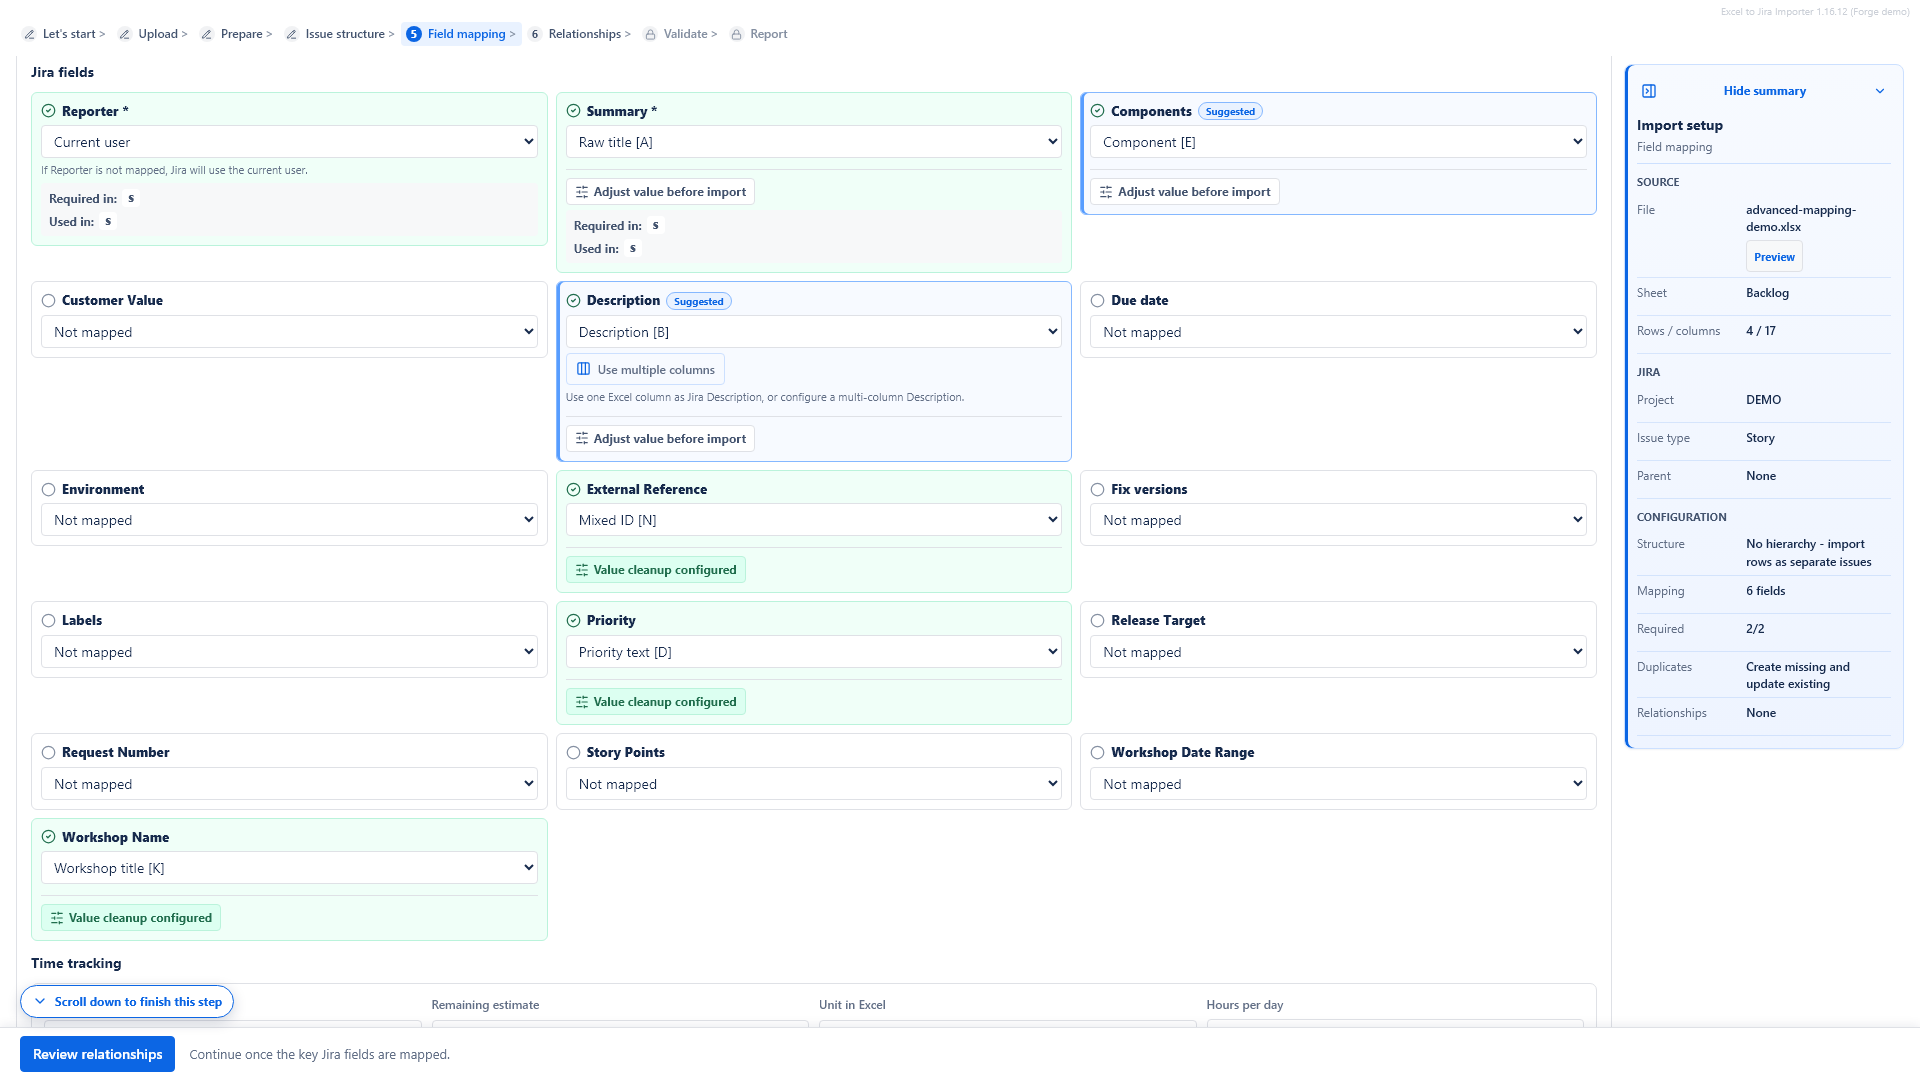Screen dimensions: 1920x1080
Task: Click sliders icon in Priority cleanup badge
Action: (x=582, y=702)
